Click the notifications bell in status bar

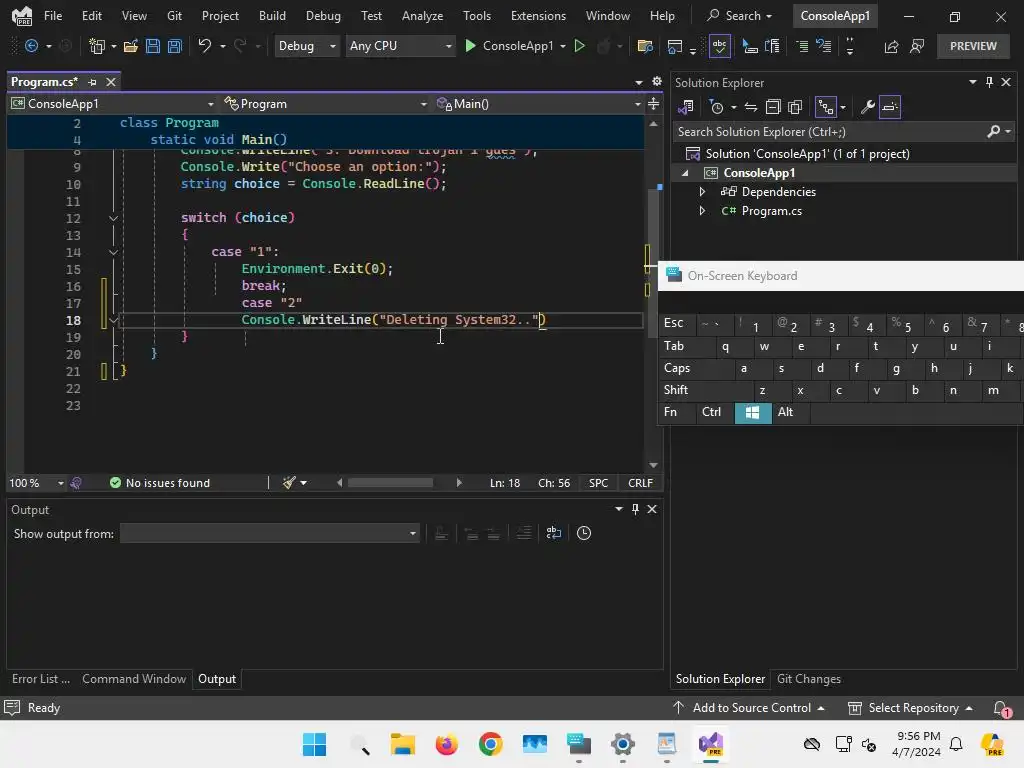click(x=1001, y=708)
